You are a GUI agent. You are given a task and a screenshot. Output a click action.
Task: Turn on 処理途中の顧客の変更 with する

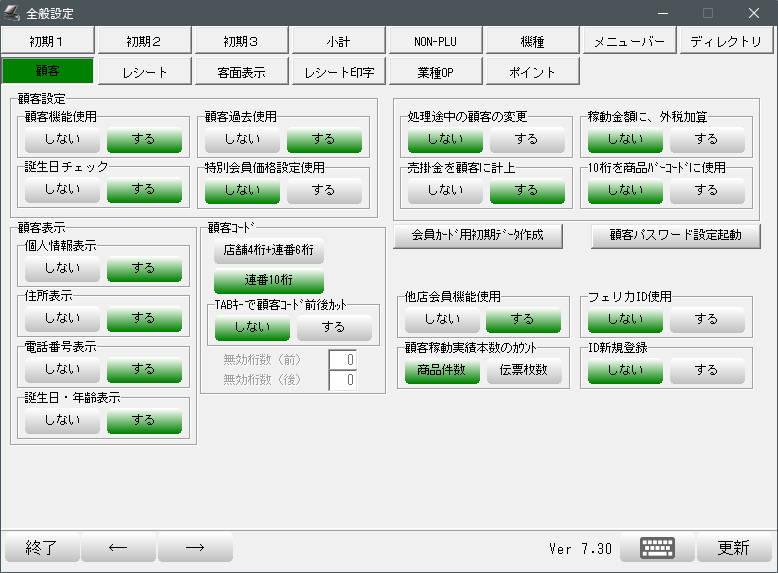pyautogui.click(x=527, y=139)
